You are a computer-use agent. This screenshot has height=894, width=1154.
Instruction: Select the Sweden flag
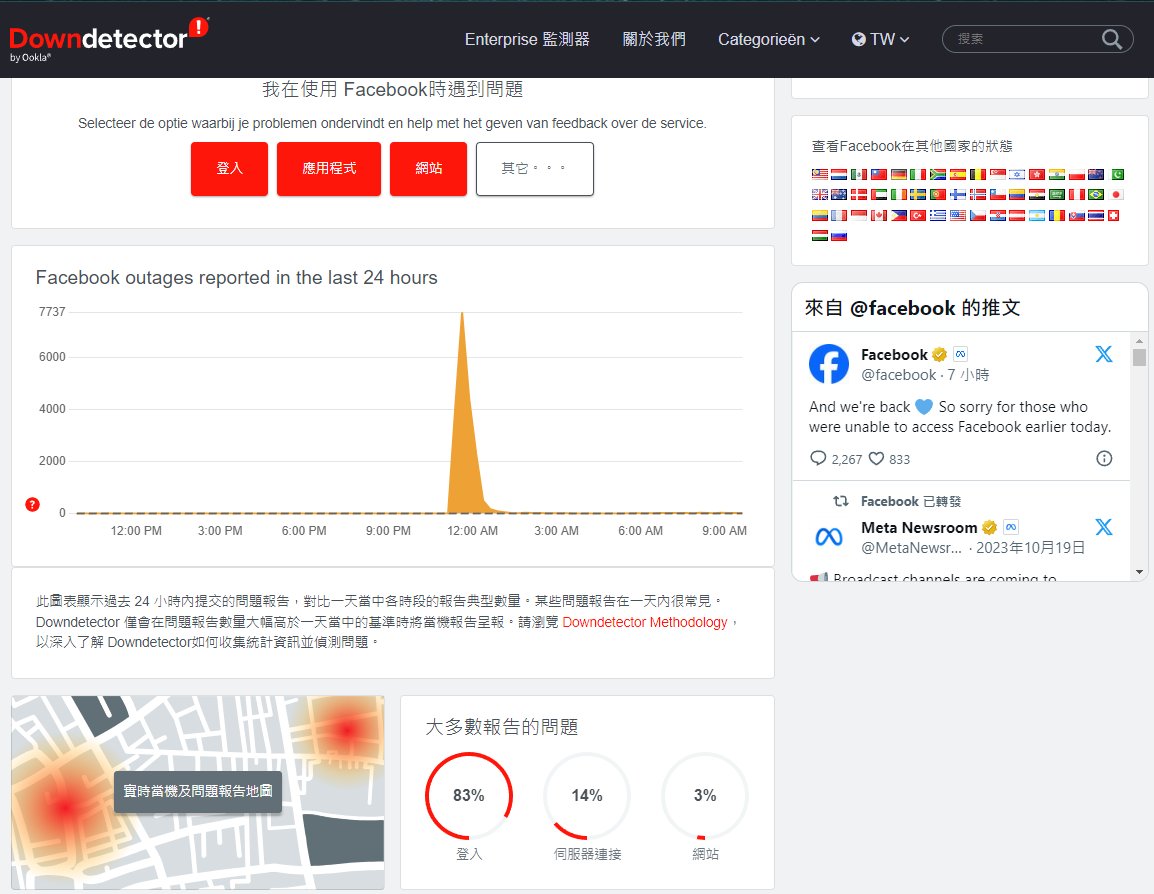pyautogui.click(x=918, y=194)
